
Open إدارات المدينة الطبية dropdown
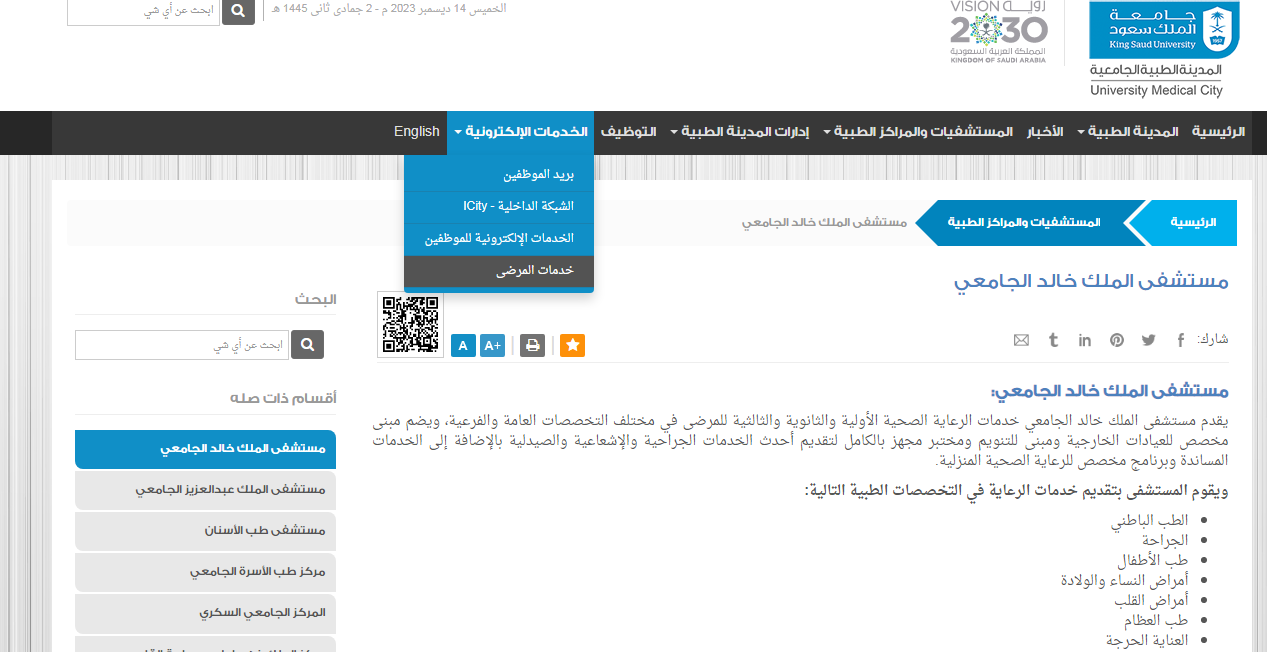tap(738, 132)
